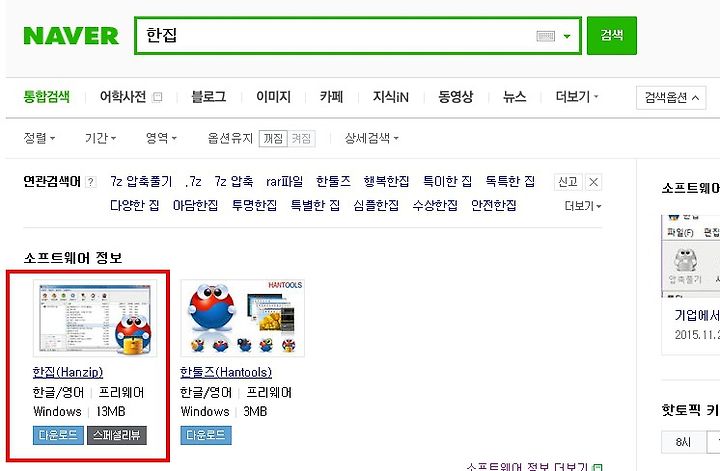Click the help question mark beside 연관검색어
This screenshot has height=471, width=720.
tap(91, 182)
